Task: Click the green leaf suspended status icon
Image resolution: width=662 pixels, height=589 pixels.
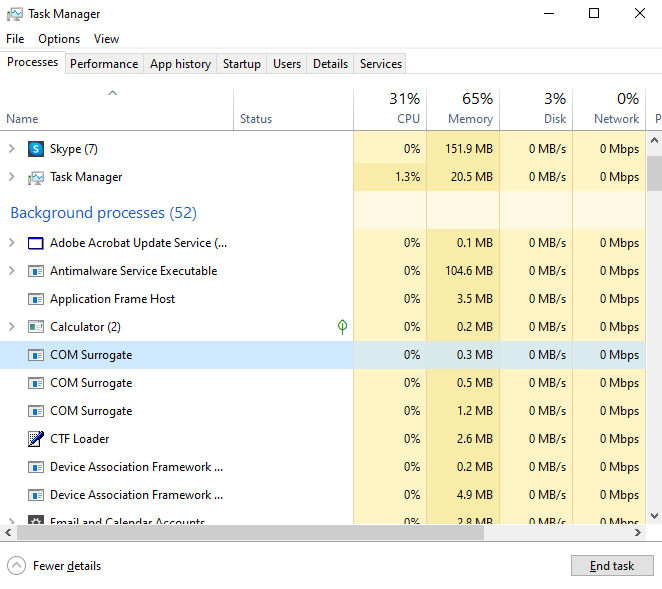Action: 342,327
